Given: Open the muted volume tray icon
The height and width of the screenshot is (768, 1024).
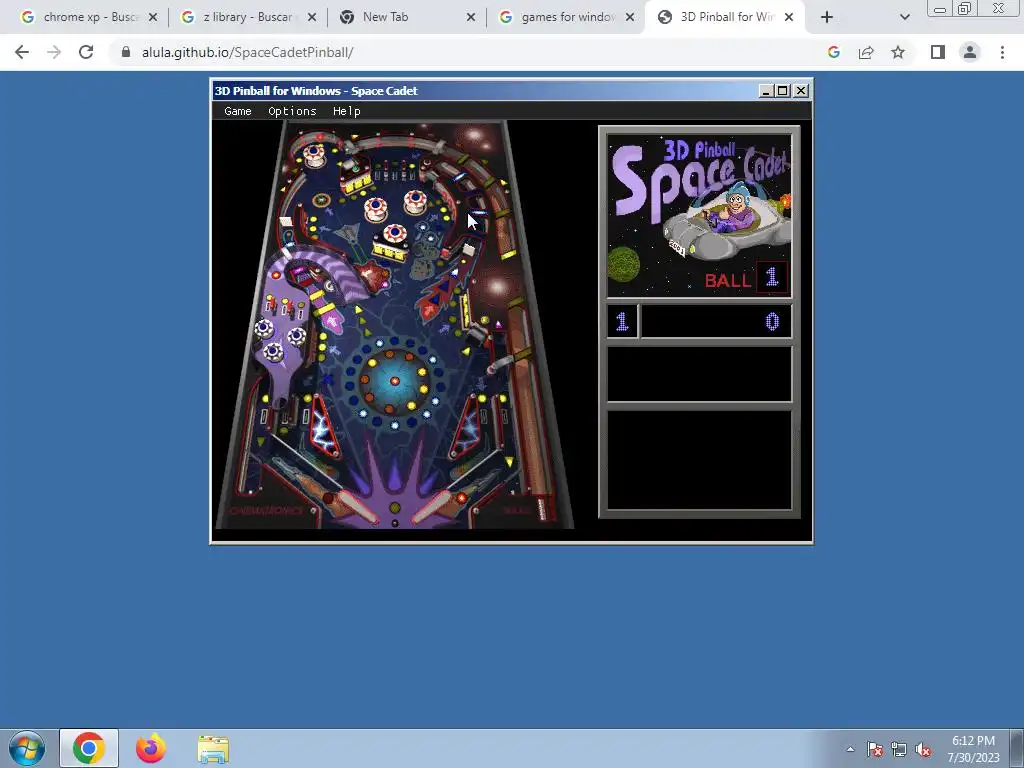Looking at the screenshot, I should click(x=923, y=749).
